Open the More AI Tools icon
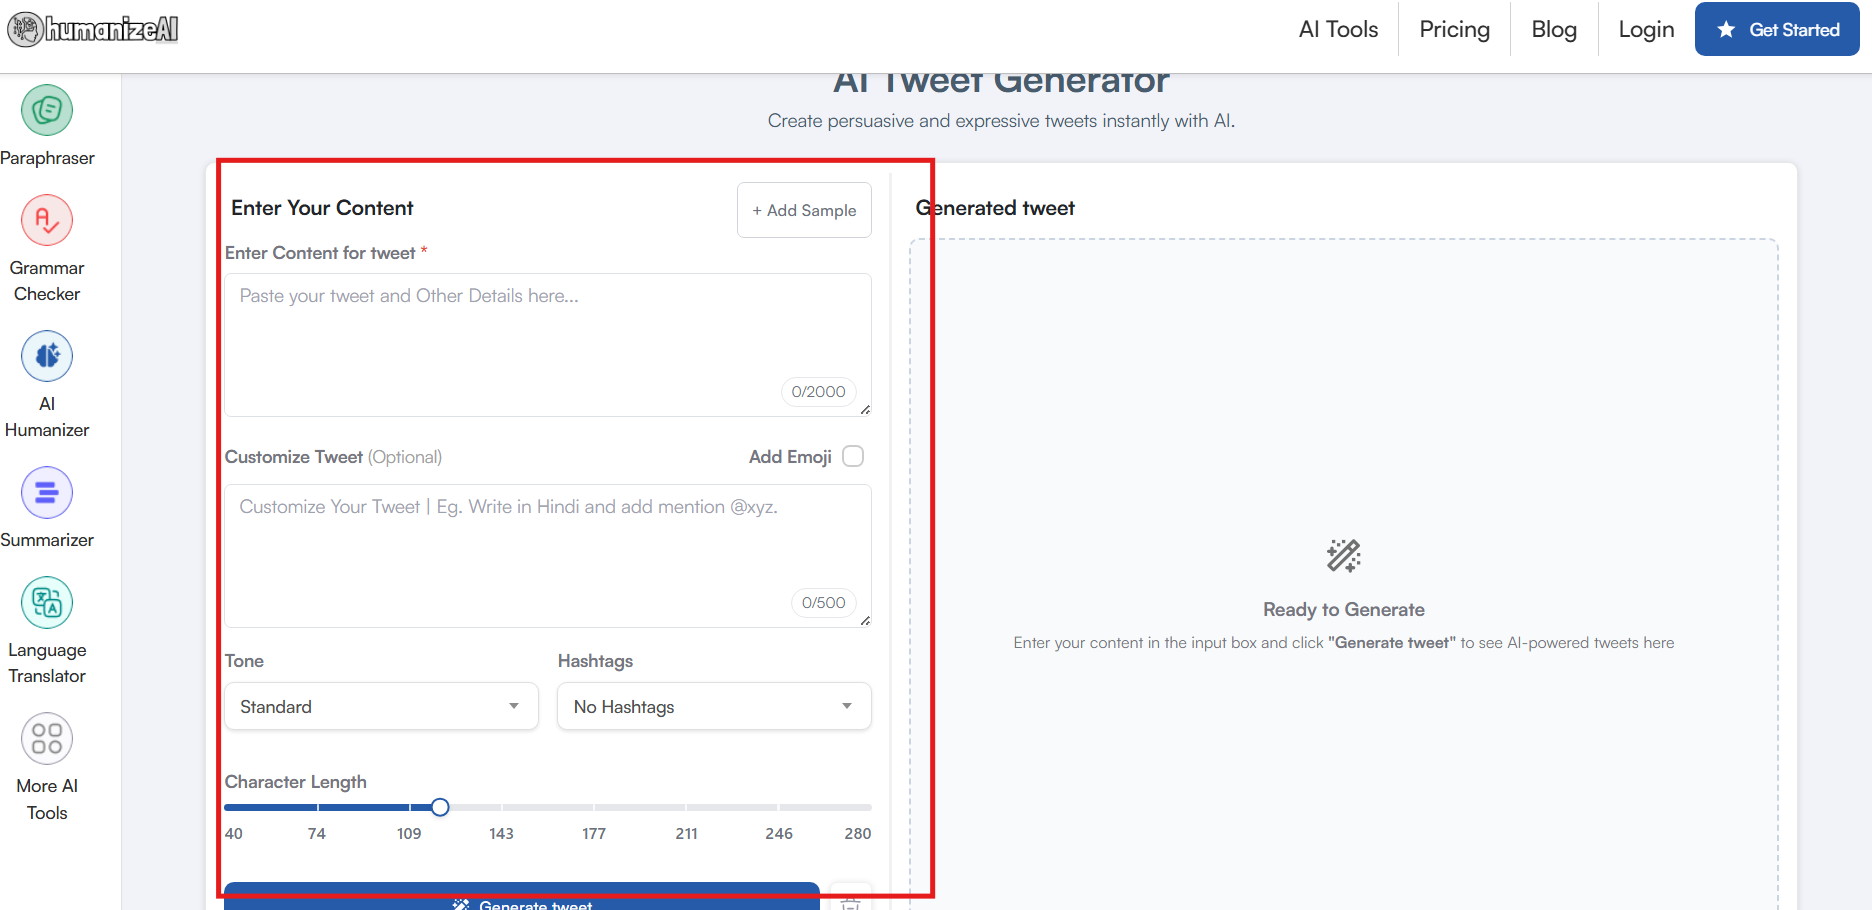The height and width of the screenshot is (910, 1872). pyautogui.click(x=47, y=739)
